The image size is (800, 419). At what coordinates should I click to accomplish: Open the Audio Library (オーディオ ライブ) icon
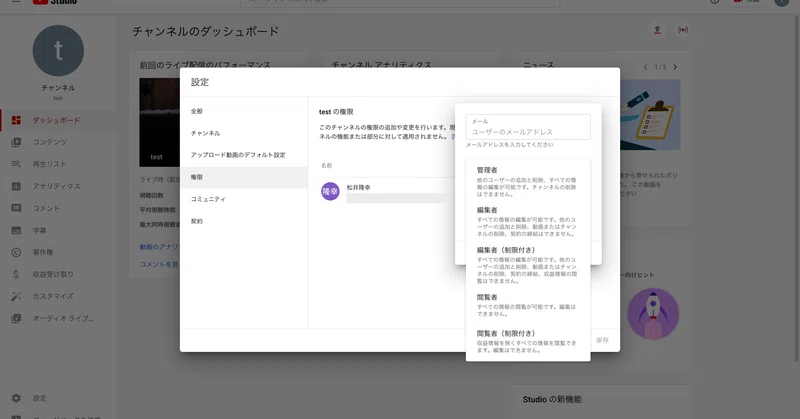[x=16, y=318]
